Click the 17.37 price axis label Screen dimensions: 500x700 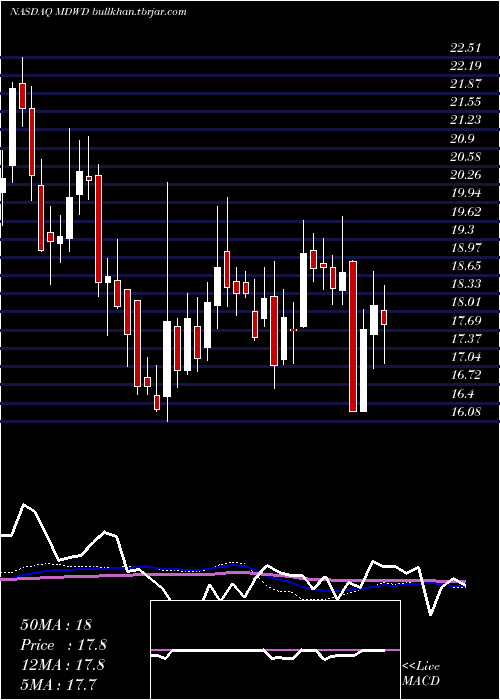[x=466, y=338]
